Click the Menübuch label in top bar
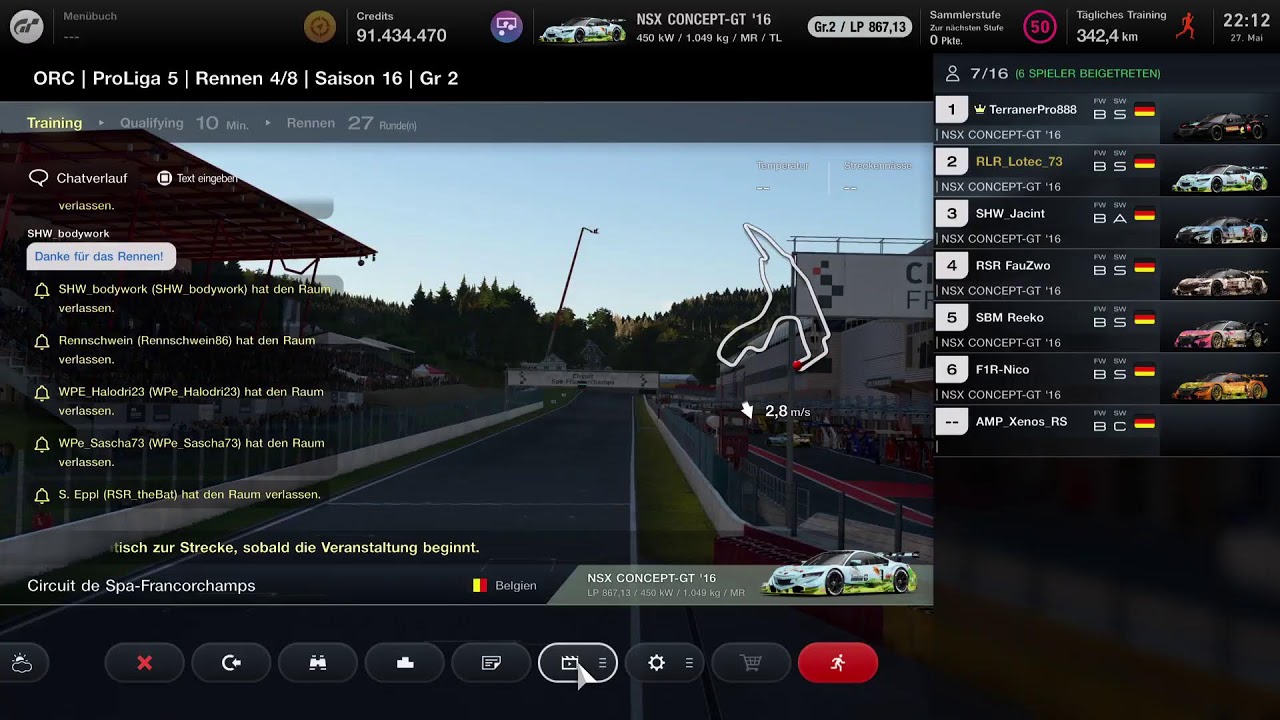The image size is (1280, 720). click(90, 16)
